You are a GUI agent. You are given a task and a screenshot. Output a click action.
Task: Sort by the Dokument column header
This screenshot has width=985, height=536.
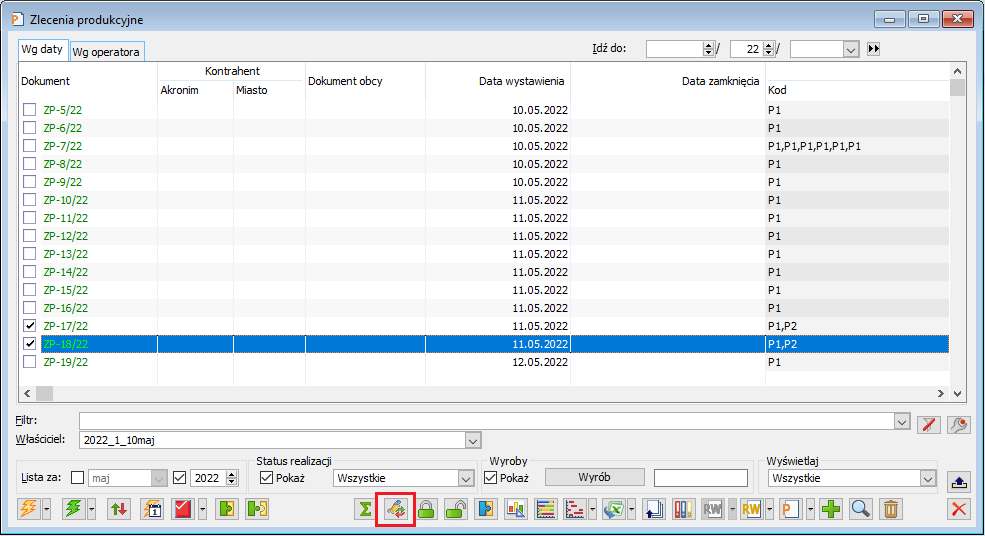click(88, 81)
